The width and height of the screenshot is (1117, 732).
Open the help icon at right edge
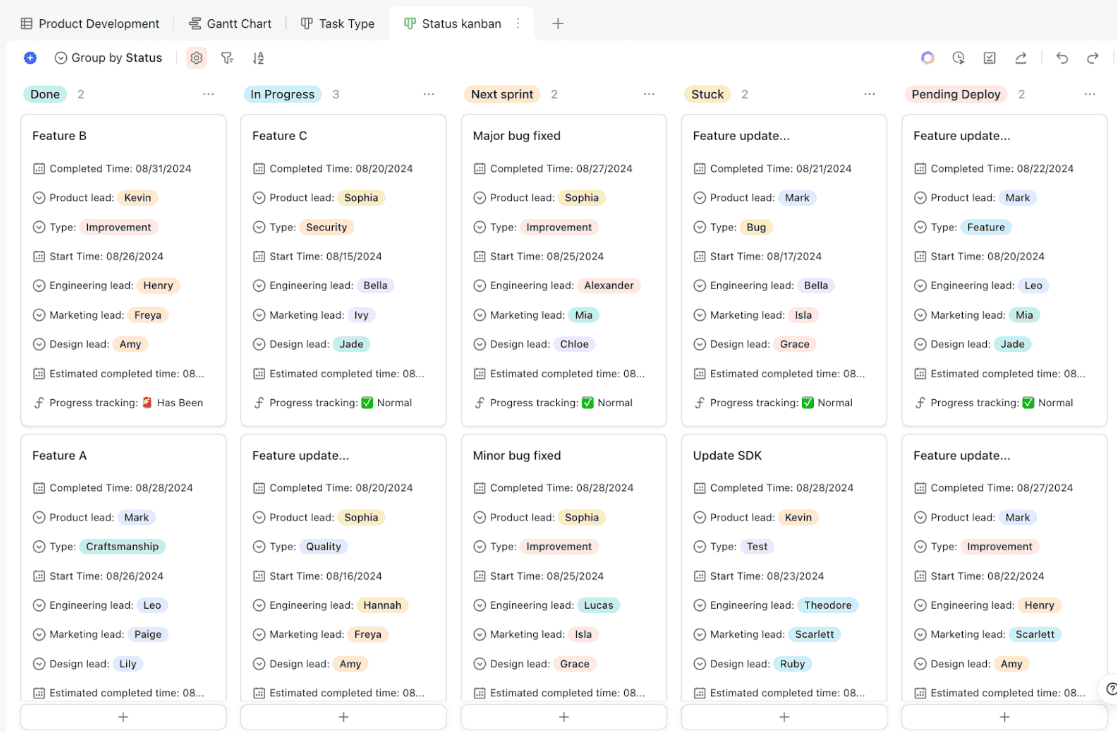pos(1110,689)
